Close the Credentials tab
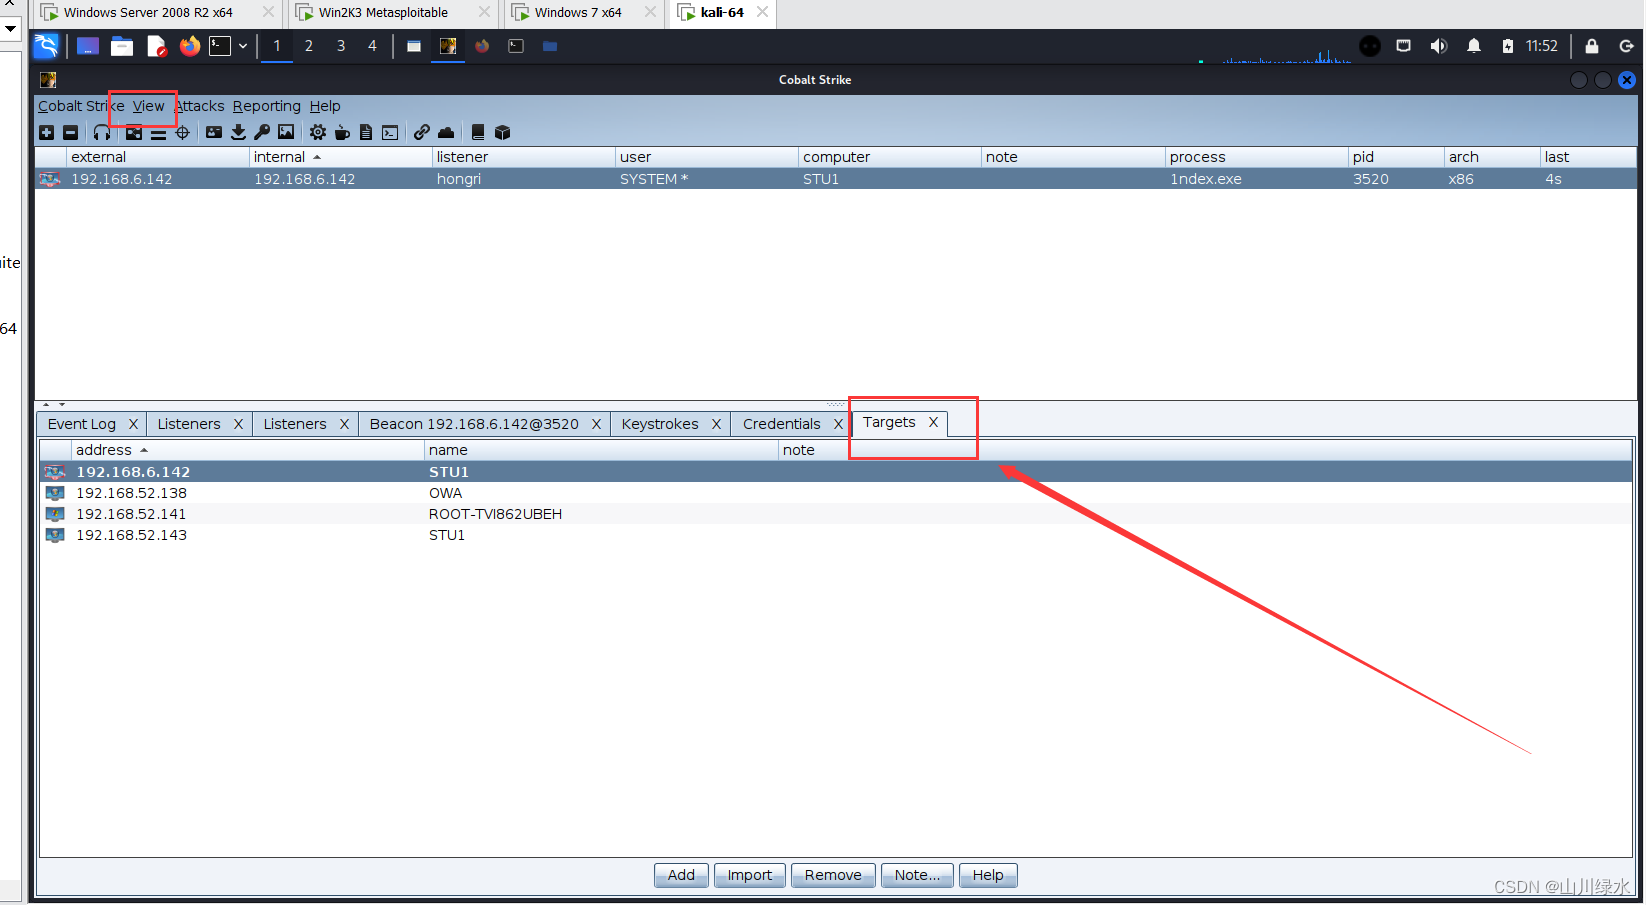Viewport: 1646px width, 905px height. point(838,424)
